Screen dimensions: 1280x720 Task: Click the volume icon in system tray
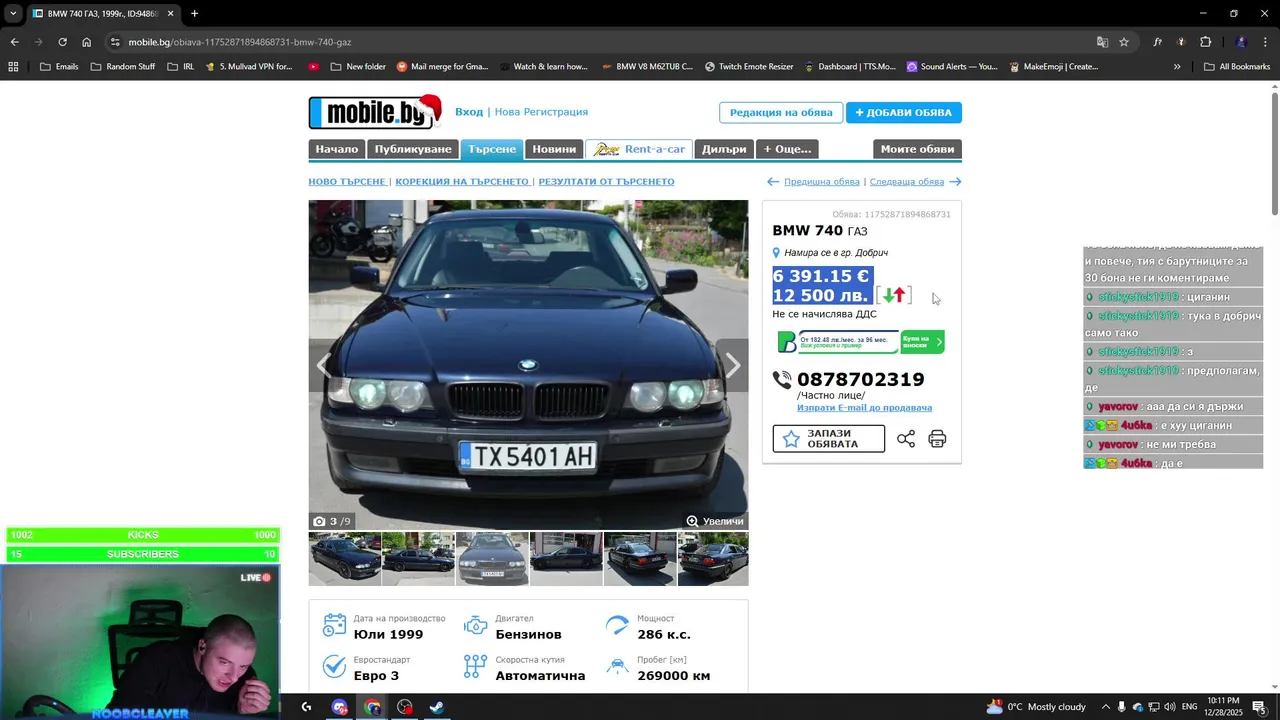1170,707
